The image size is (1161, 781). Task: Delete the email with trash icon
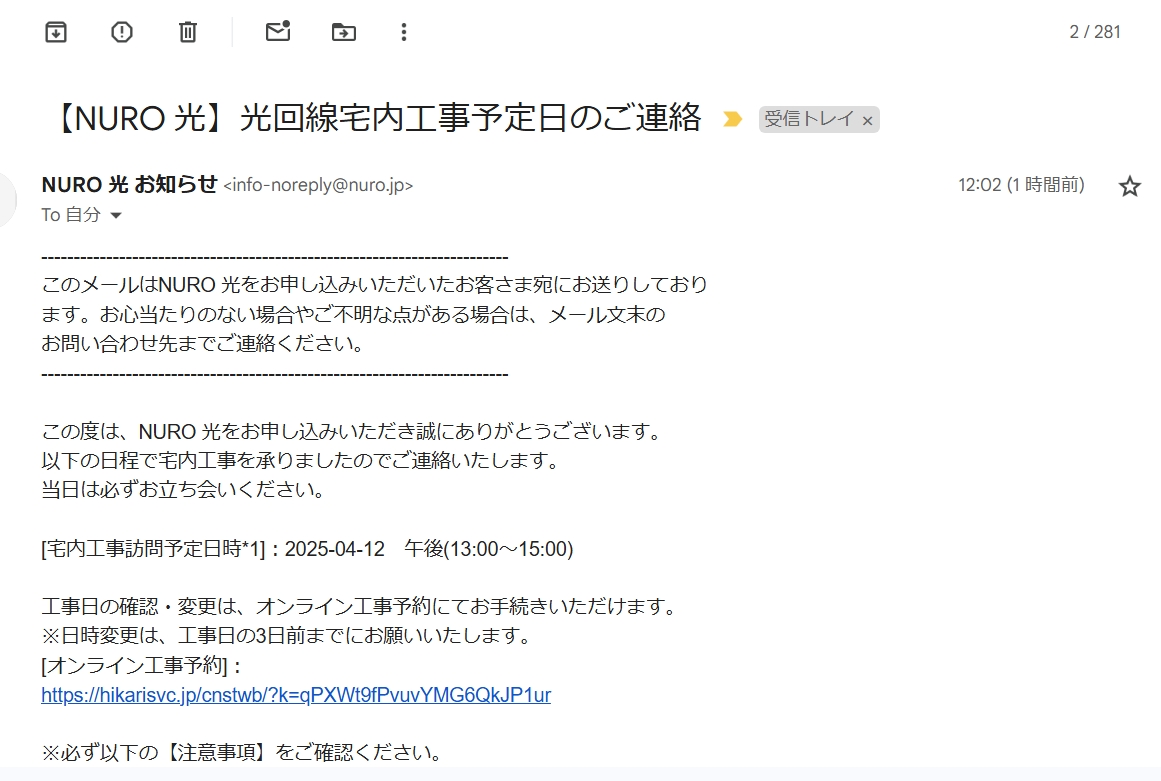tap(188, 32)
